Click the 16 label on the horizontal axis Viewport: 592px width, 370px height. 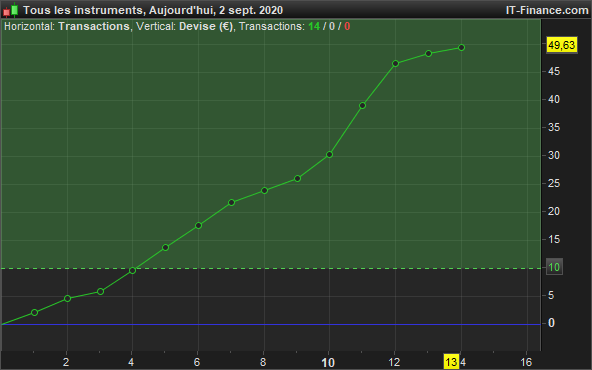(x=526, y=362)
